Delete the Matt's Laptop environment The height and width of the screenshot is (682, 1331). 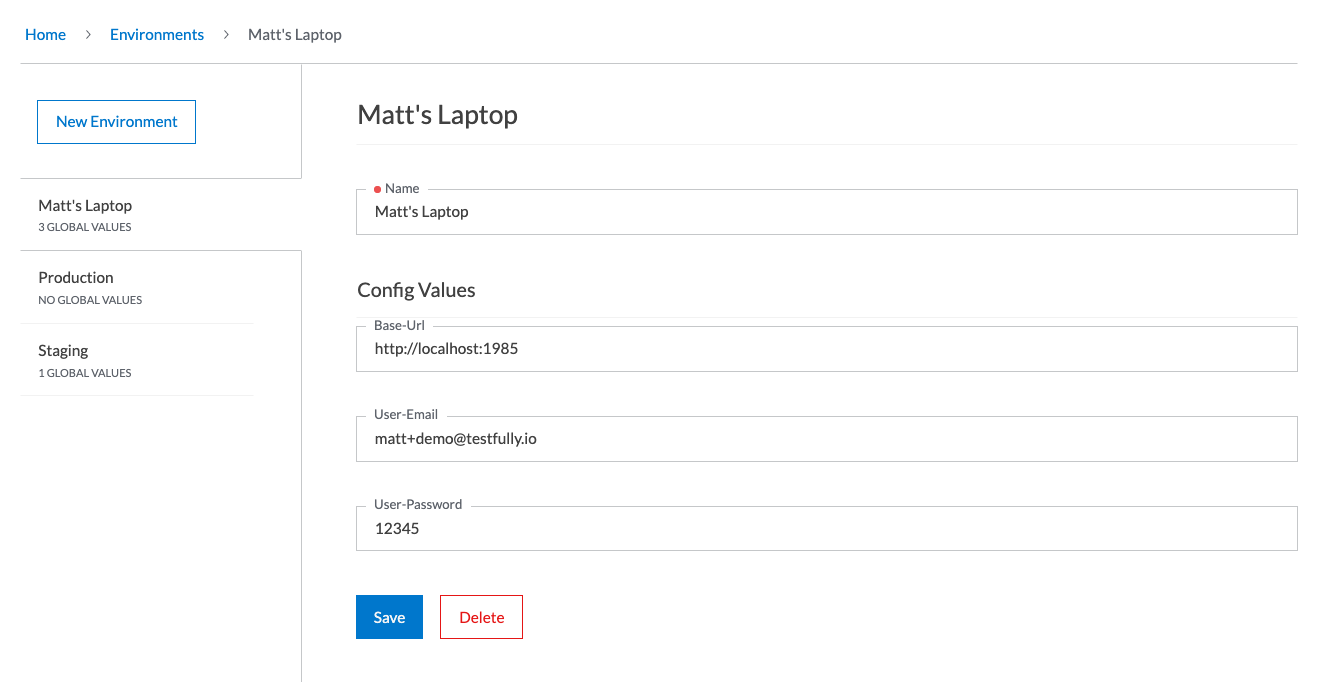pyautogui.click(x=481, y=617)
